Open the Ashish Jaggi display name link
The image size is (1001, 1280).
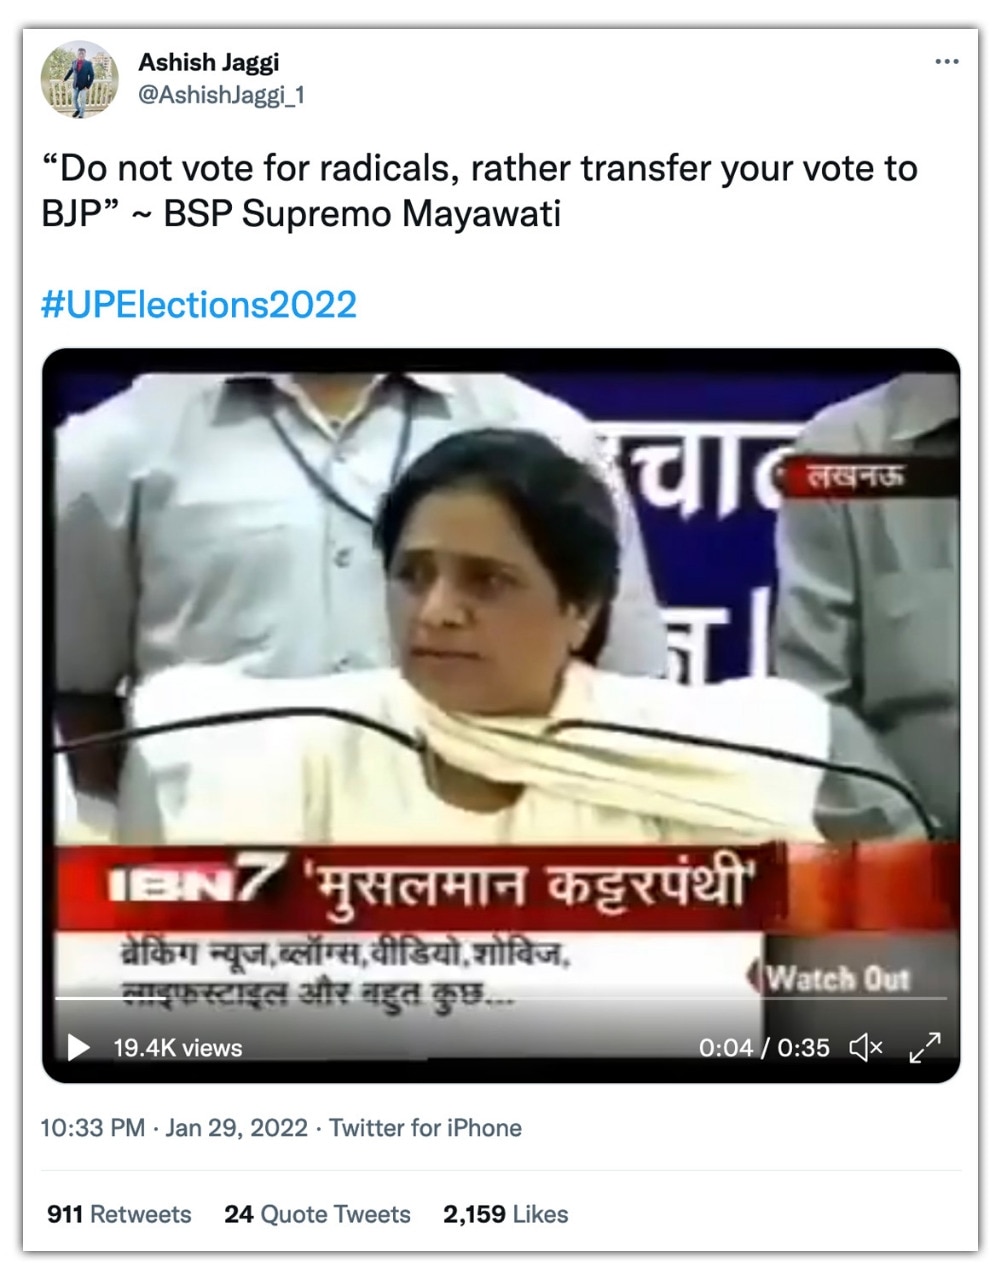pos(209,62)
